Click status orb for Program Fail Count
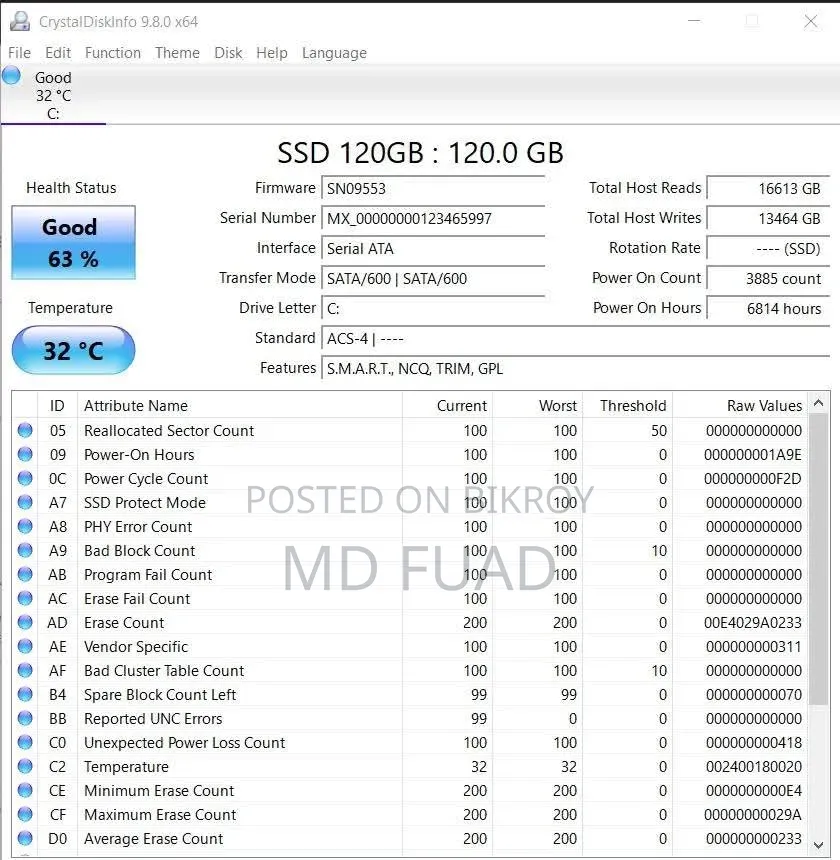The width and height of the screenshot is (840, 860). coord(25,574)
